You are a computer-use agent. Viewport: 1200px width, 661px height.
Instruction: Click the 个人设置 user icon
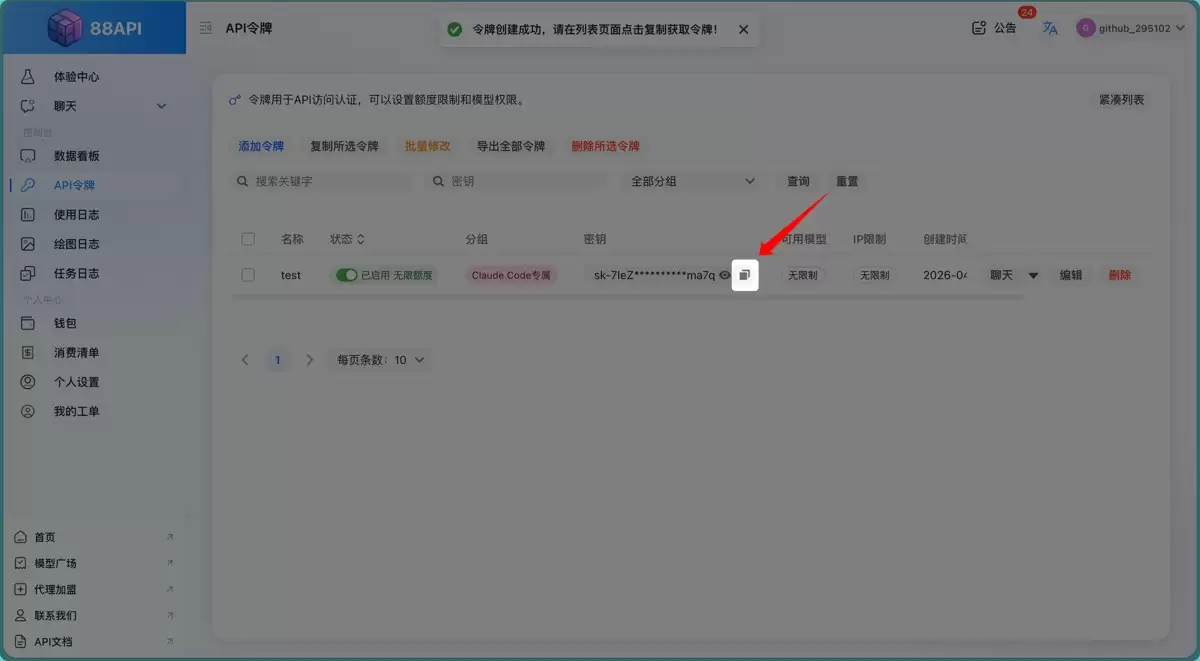click(28, 382)
